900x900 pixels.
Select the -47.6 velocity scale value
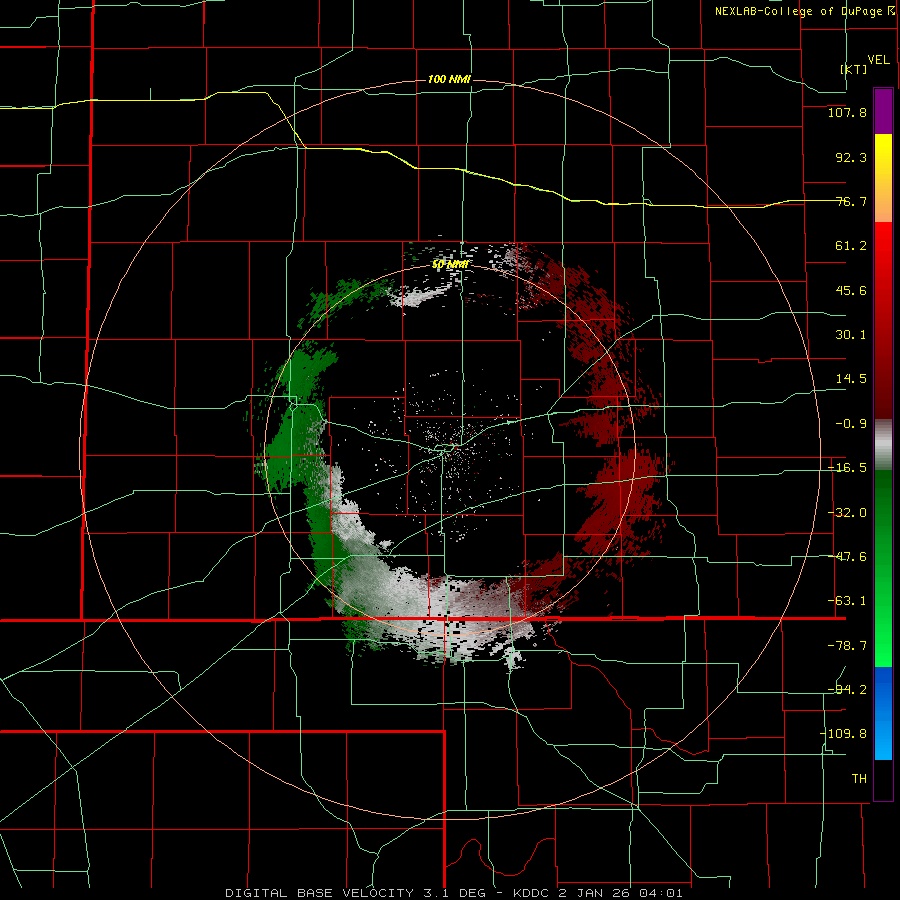(847, 557)
